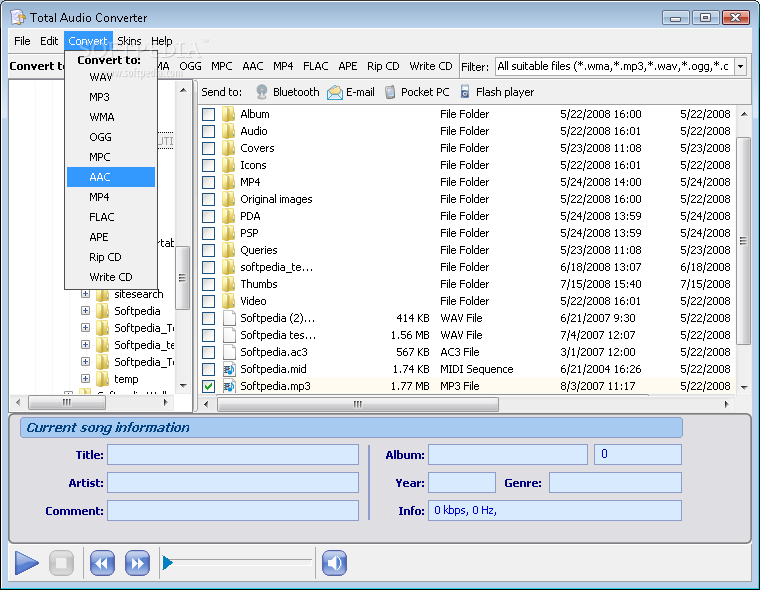Click the PSP folder icon
Screen dimensions: 760x590
pos(228,233)
